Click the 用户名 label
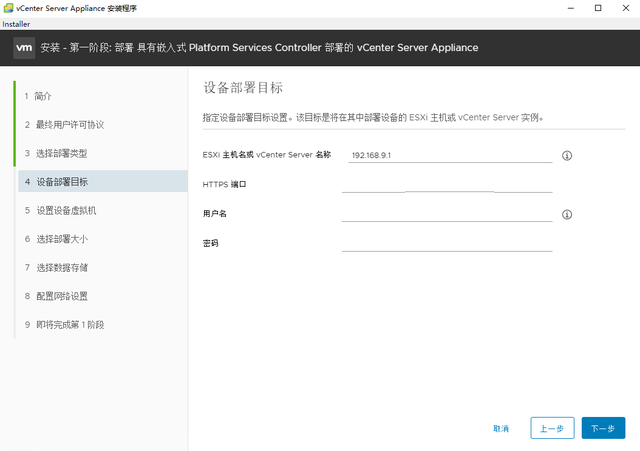Image resolution: width=640 pixels, height=451 pixels. click(214, 214)
